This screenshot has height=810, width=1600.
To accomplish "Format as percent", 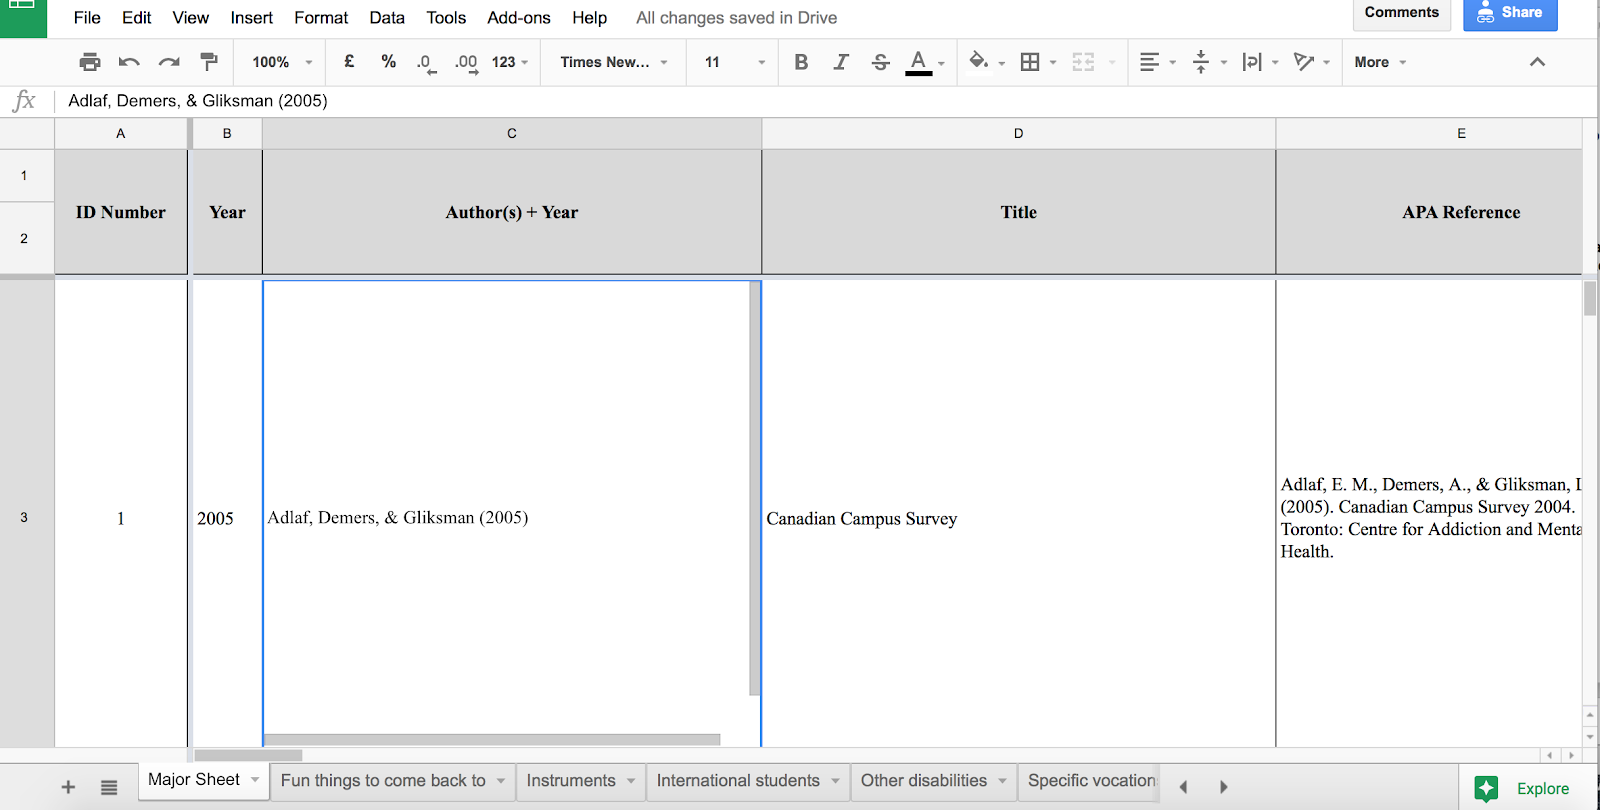I will click(389, 61).
